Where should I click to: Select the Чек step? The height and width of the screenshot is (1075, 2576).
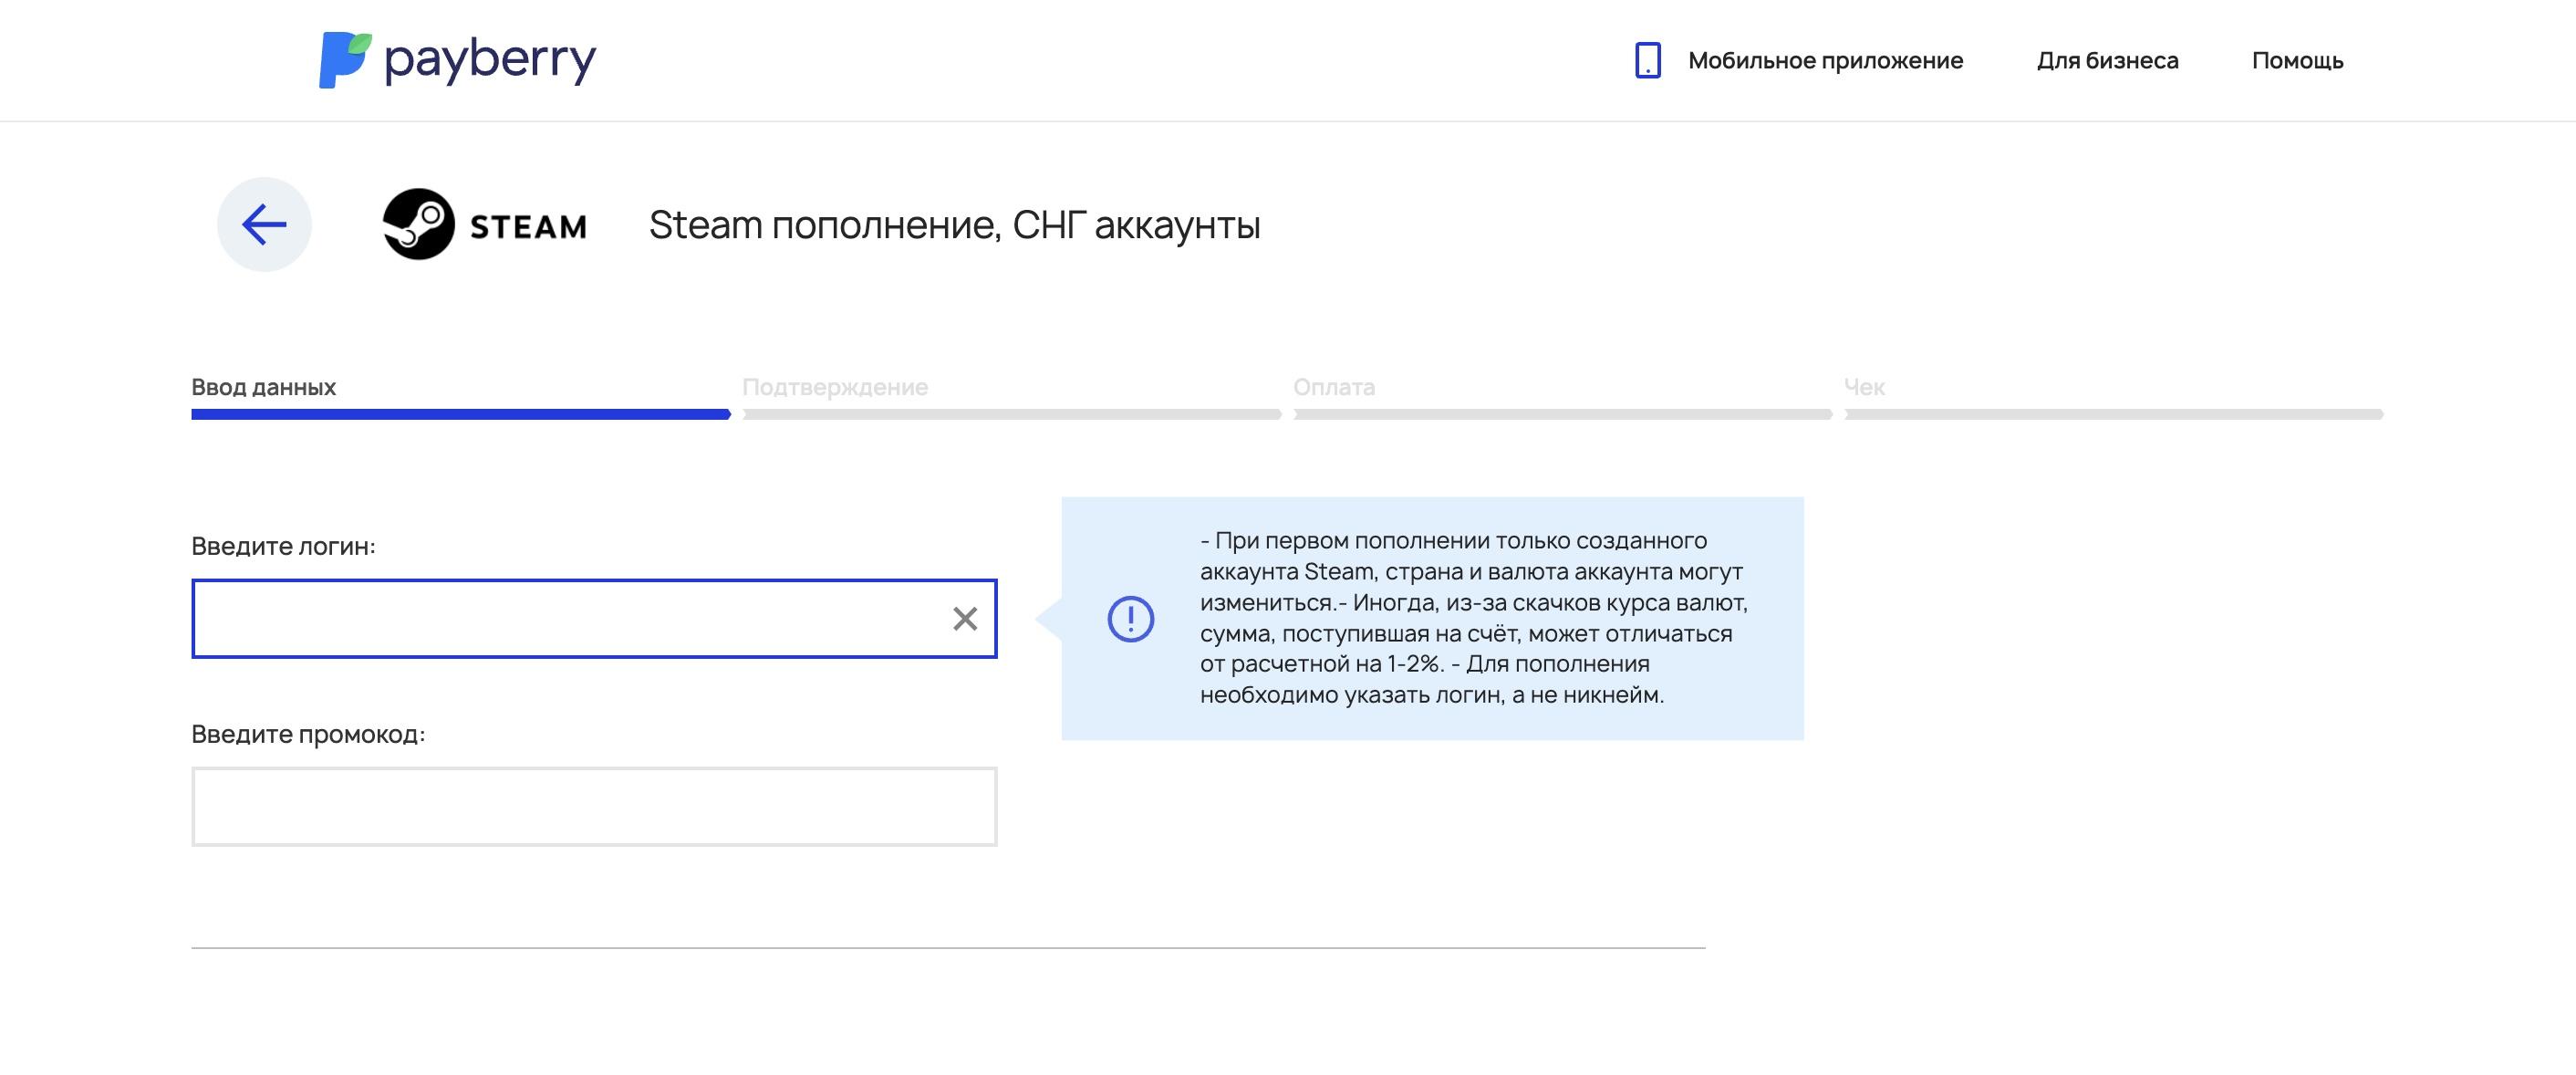point(1864,387)
